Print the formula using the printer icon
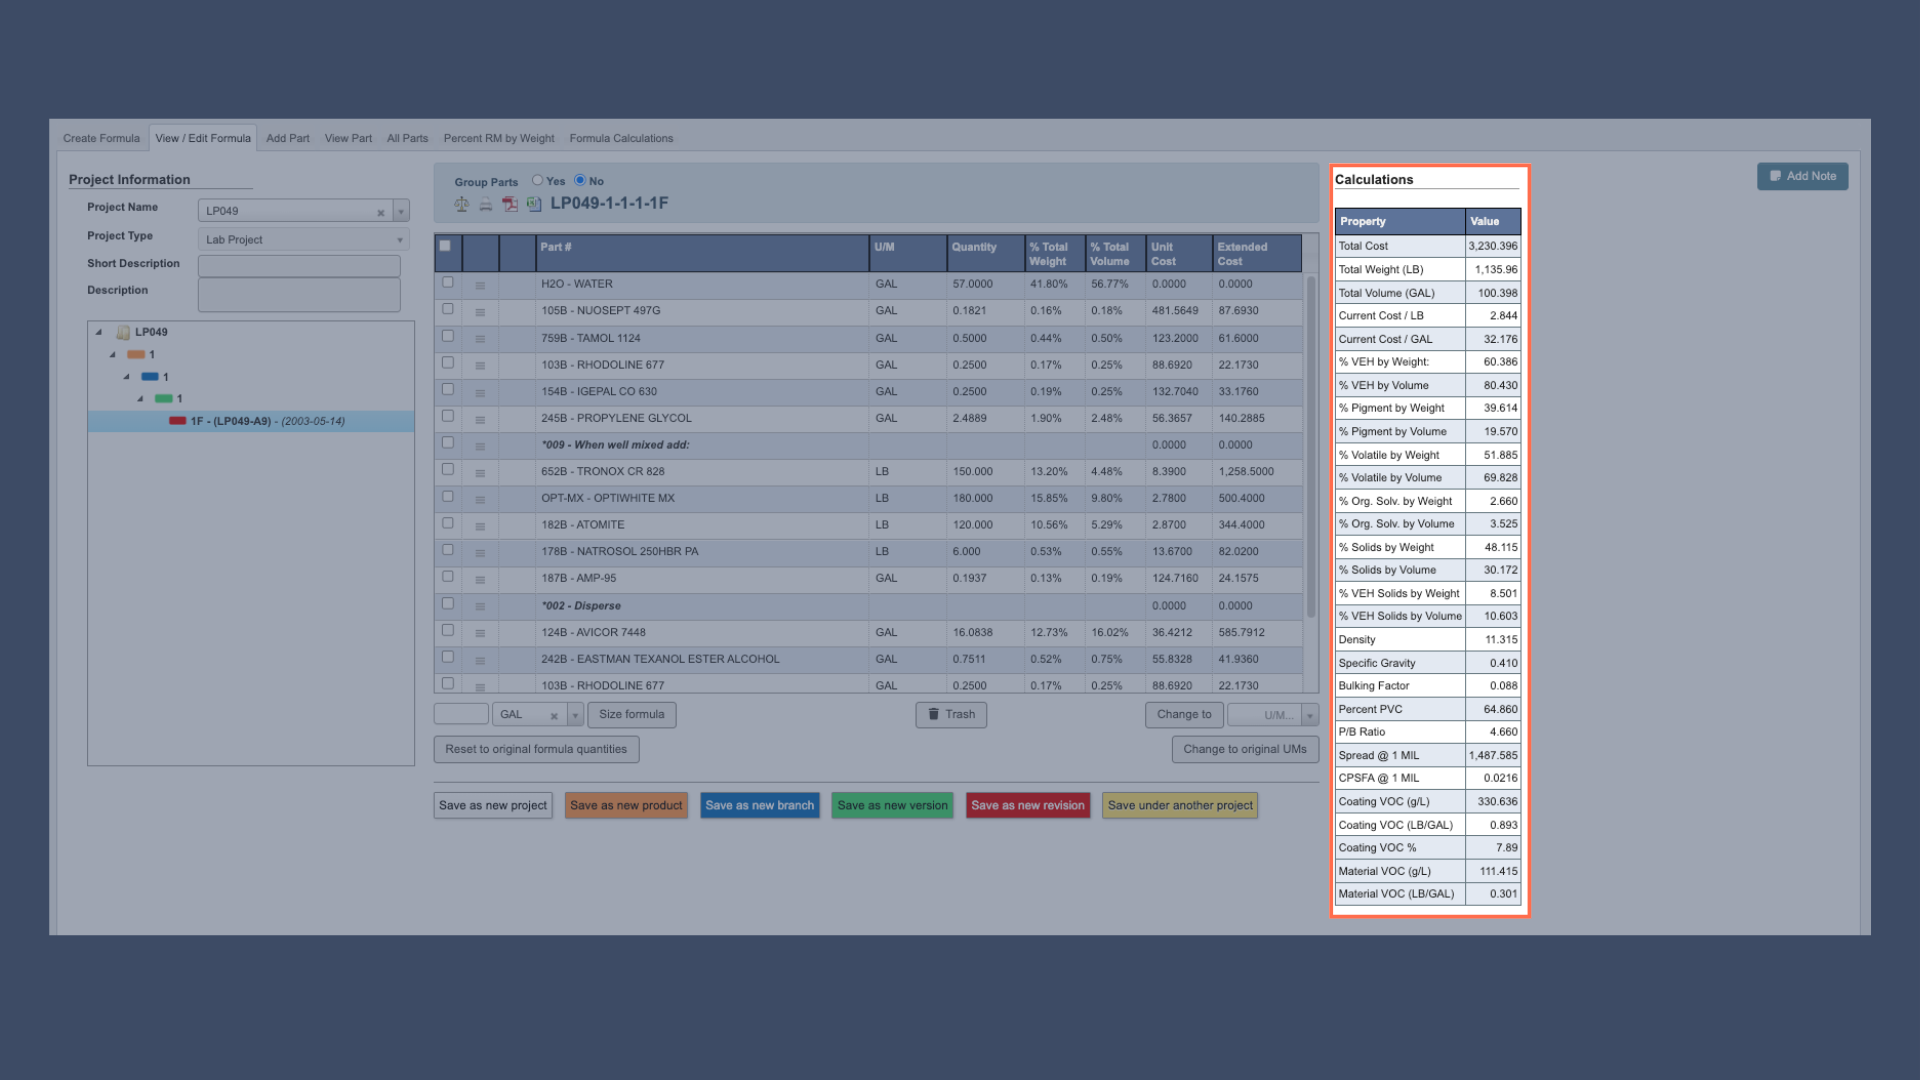 click(x=485, y=204)
